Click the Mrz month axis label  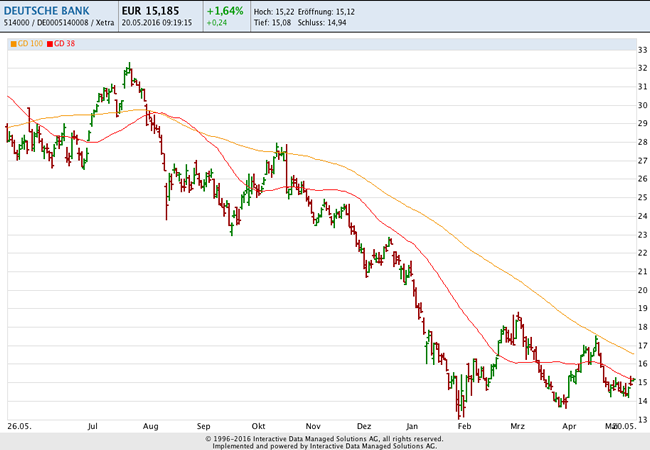(517, 426)
